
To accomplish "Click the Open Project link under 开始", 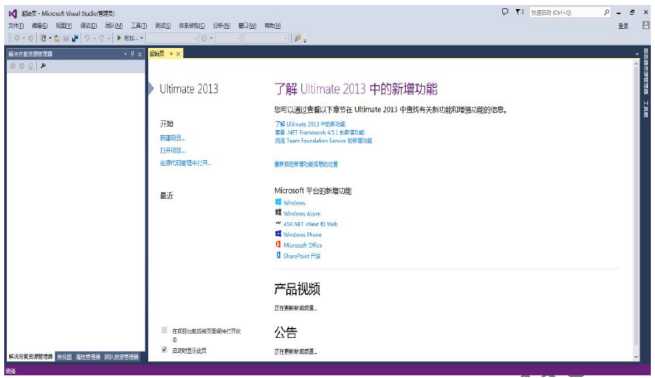I will pyautogui.click(x=173, y=150).
